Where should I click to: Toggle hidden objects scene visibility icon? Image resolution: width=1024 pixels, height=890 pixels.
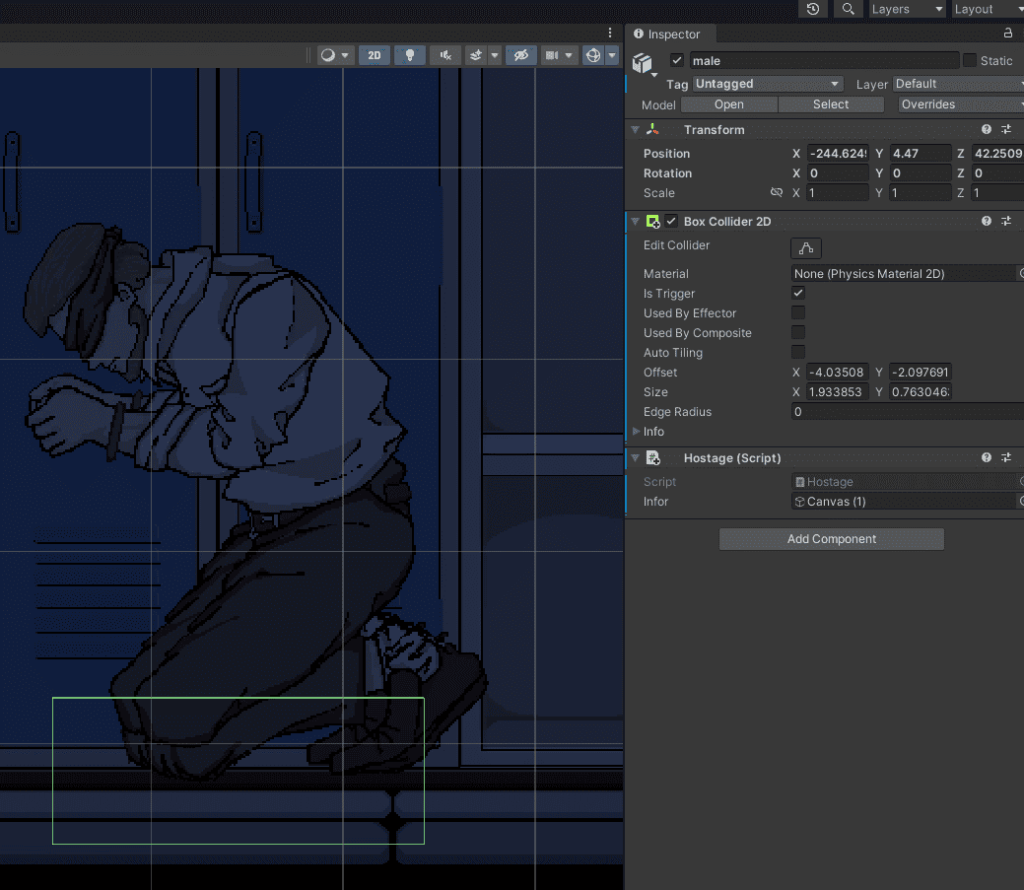(x=519, y=55)
